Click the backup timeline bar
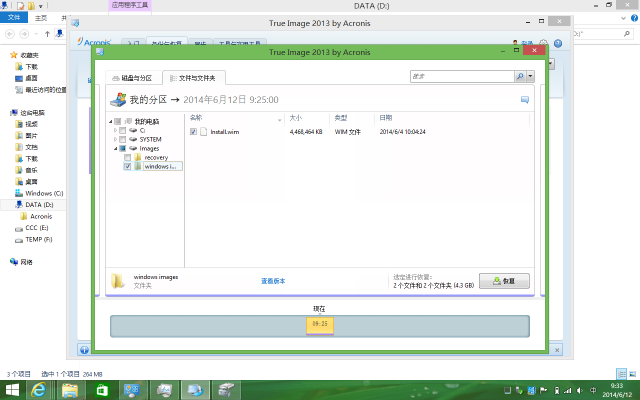 (x=320, y=326)
